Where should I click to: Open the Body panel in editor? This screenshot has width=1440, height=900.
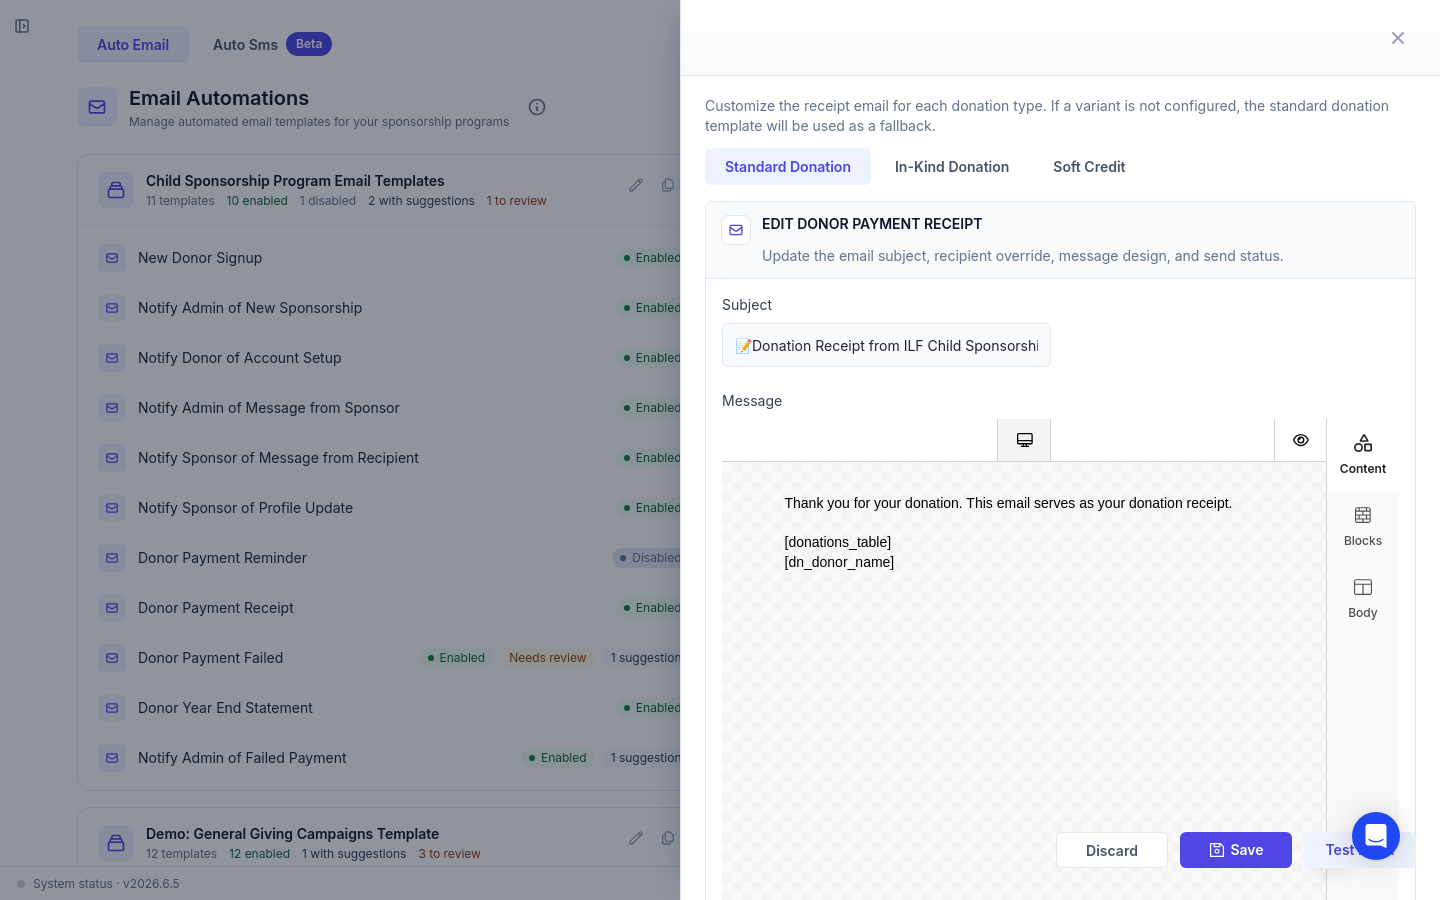1363,599
